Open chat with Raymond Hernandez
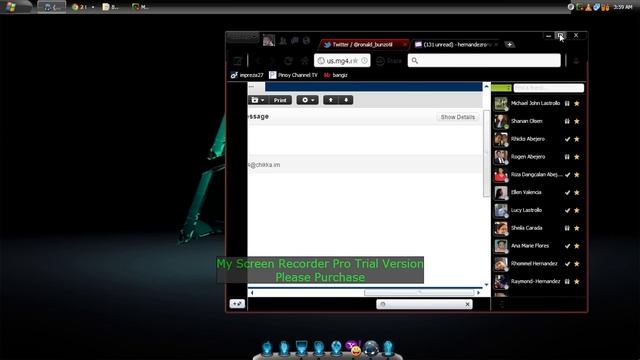Image resolution: width=640 pixels, height=360 pixels. pyautogui.click(x=535, y=281)
